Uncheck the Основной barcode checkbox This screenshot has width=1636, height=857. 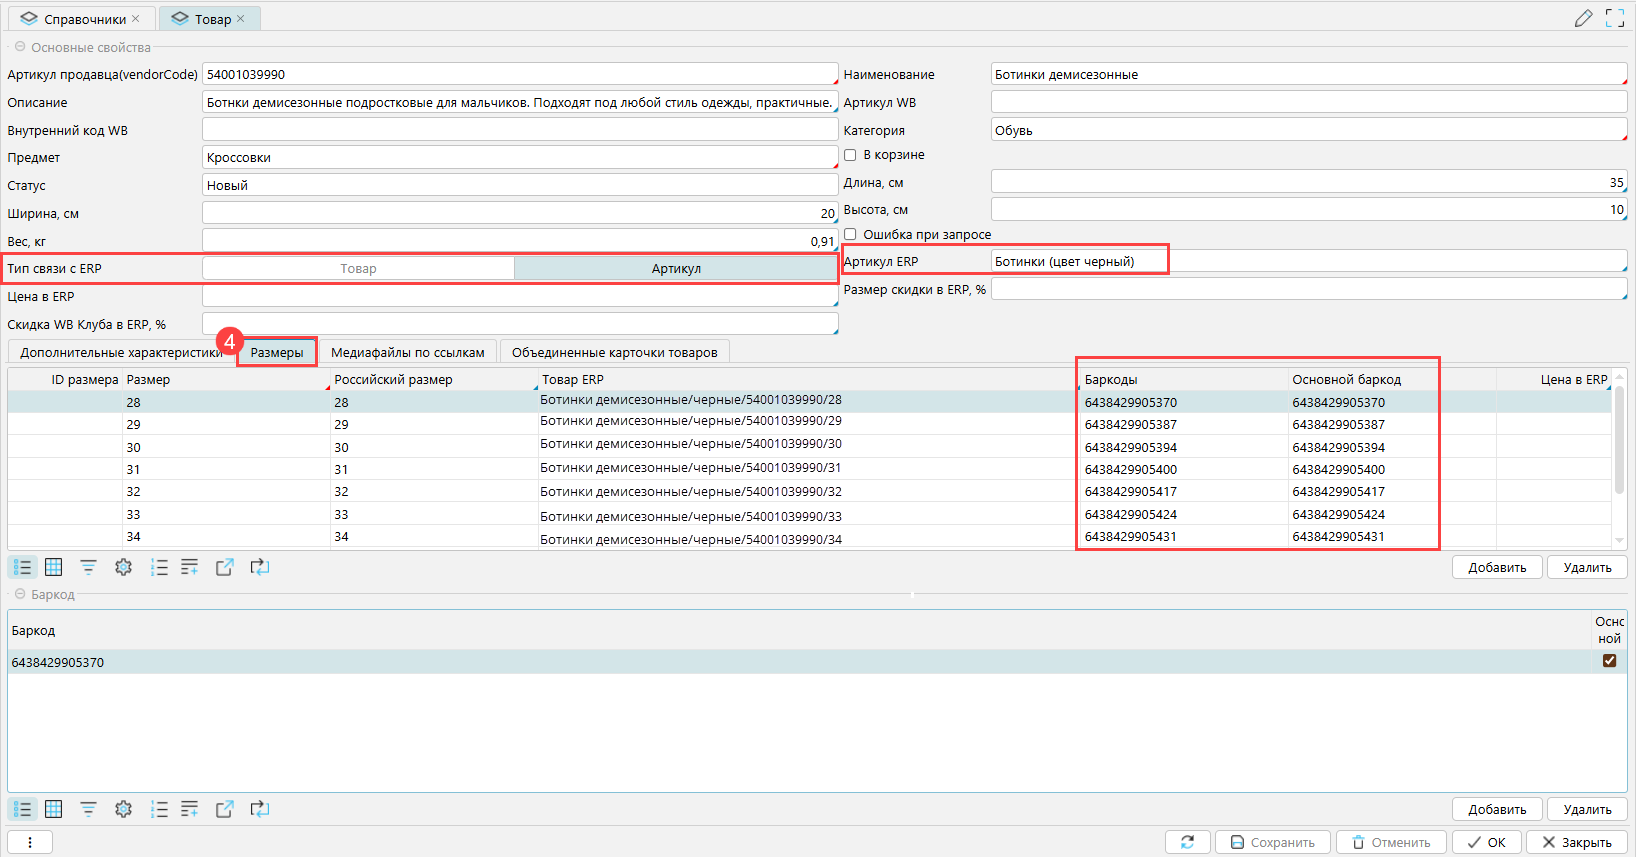coord(1609,660)
